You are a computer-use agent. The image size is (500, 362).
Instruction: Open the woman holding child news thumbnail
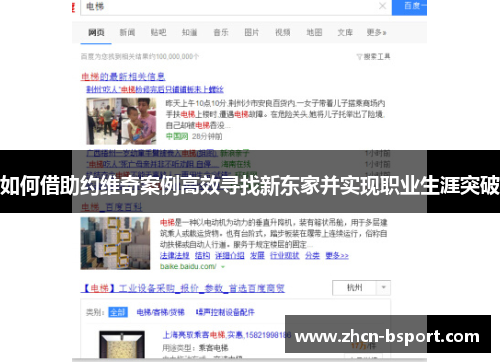(121, 121)
